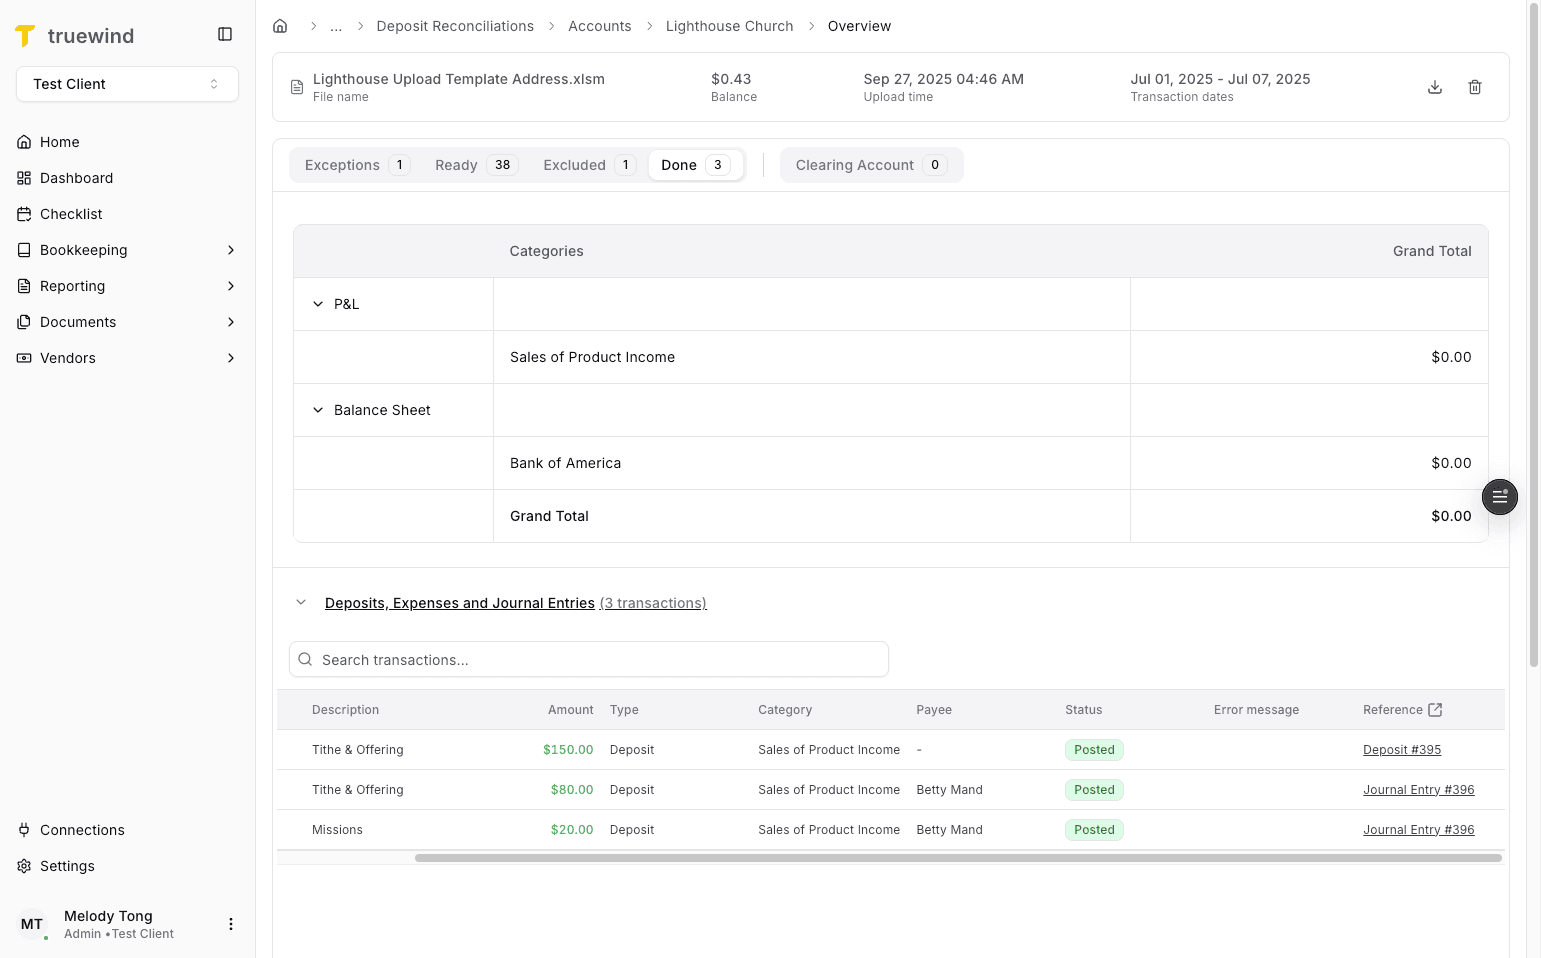Collapse the Balance Sheet section
Viewport: 1541px width, 958px height.
[317, 410]
